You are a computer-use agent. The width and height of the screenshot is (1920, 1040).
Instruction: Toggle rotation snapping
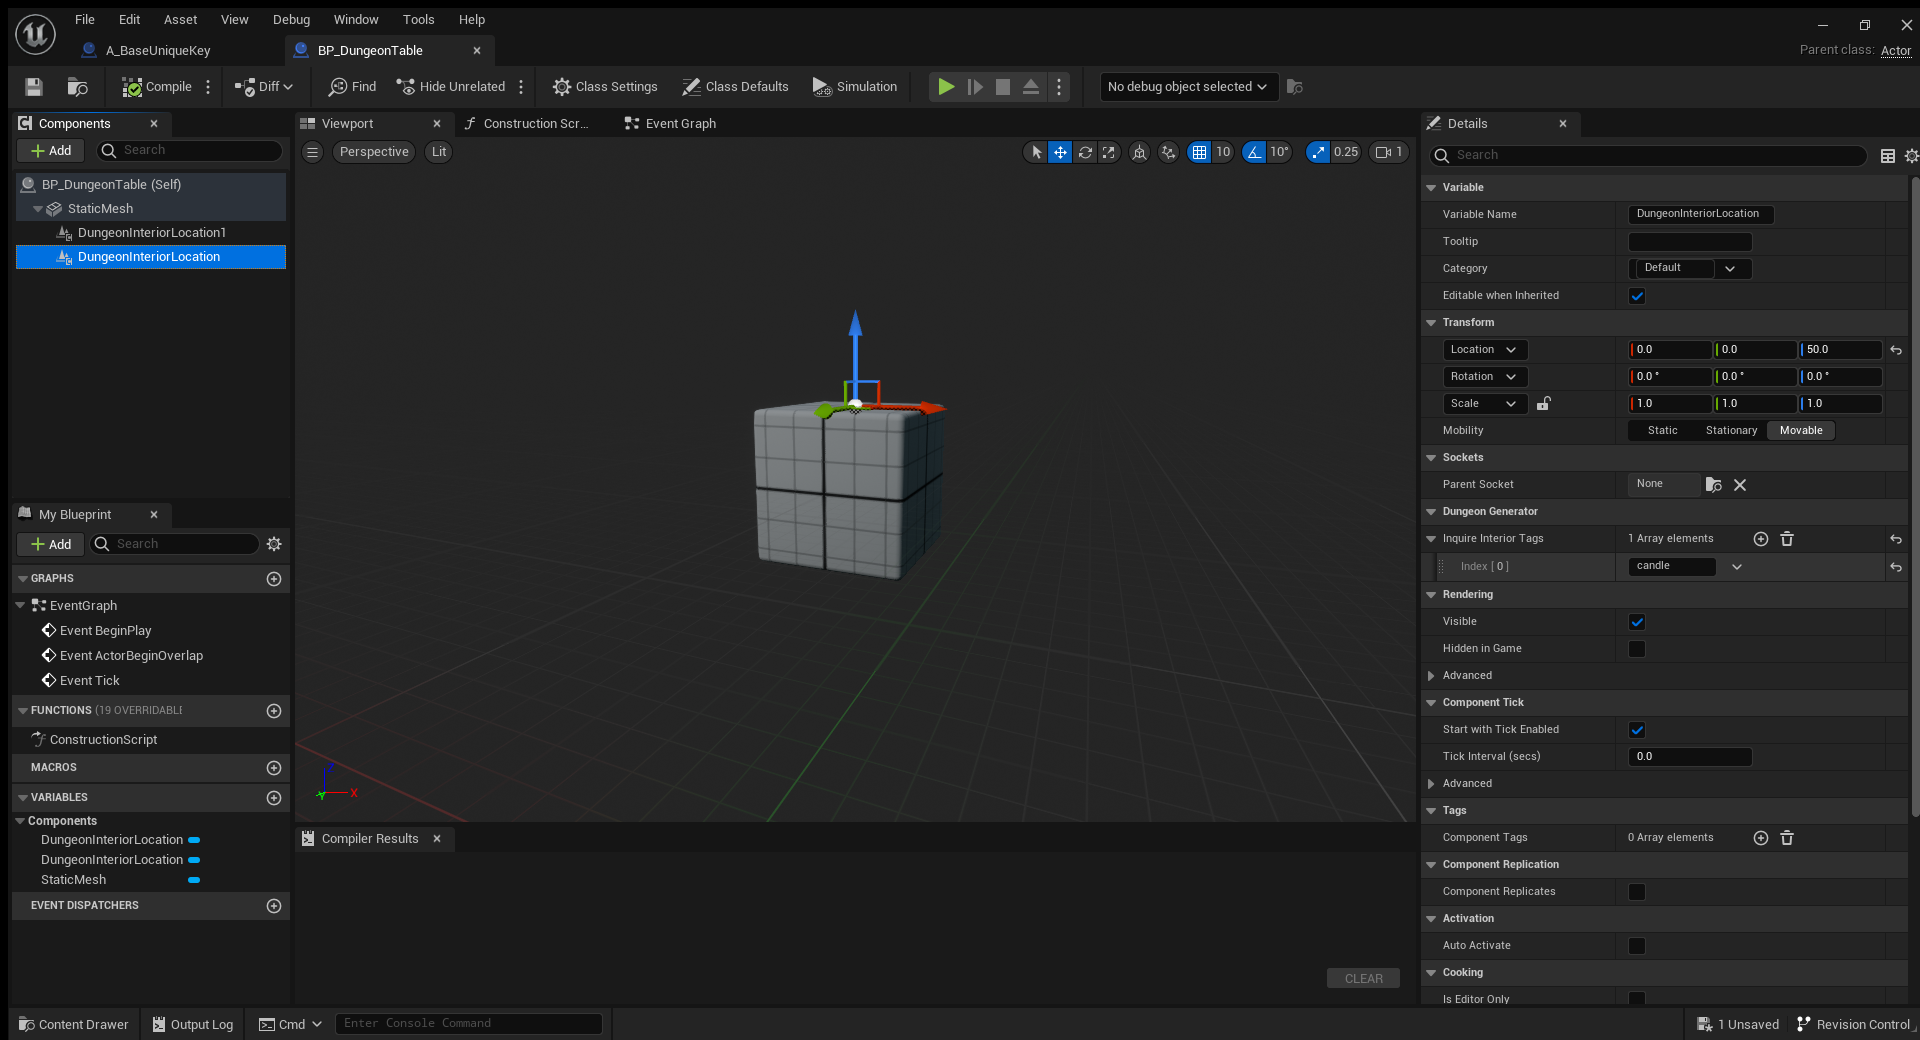pyautogui.click(x=1254, y=152)
